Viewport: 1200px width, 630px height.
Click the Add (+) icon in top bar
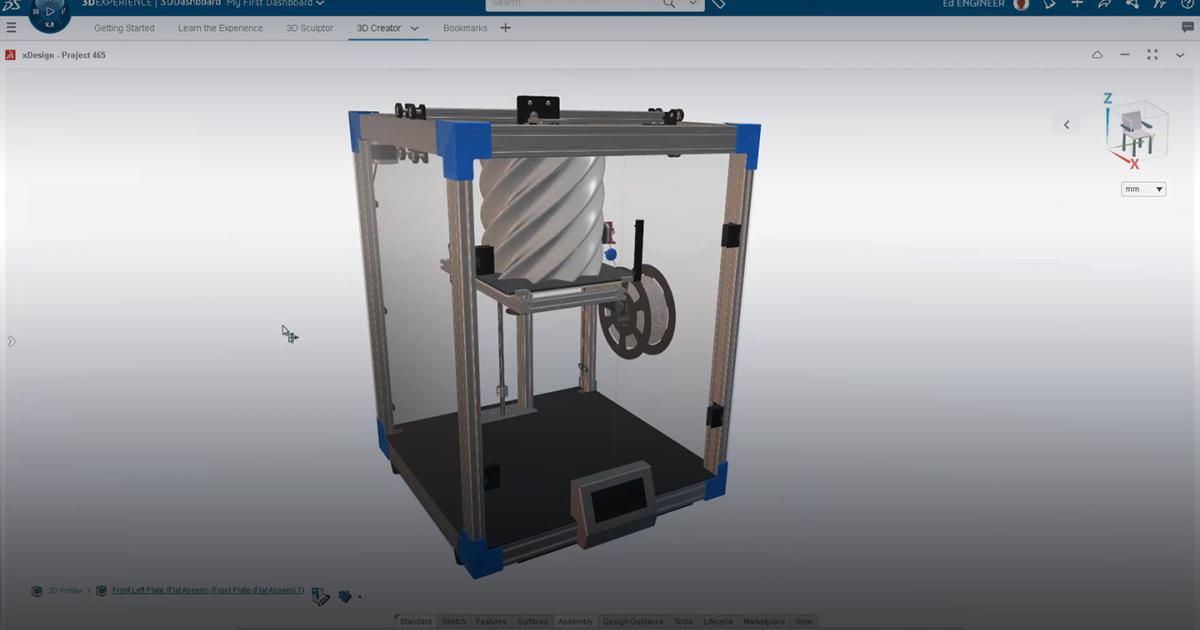click(1077, 4)
